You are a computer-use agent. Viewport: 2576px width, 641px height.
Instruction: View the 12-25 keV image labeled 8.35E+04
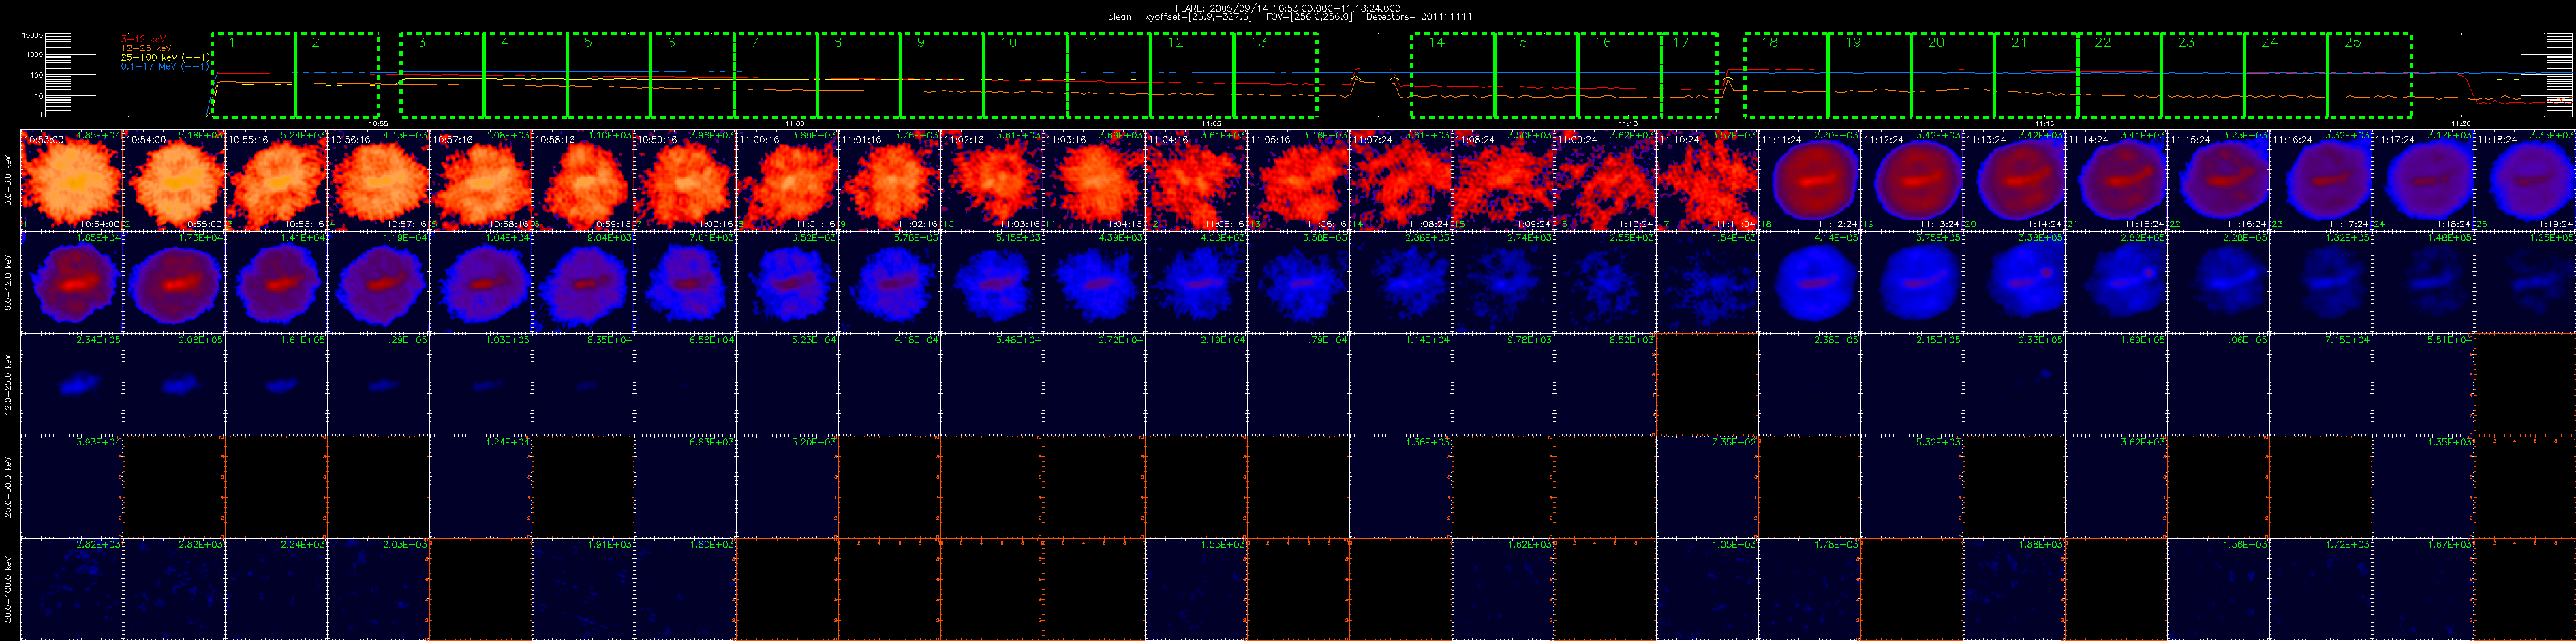[x=583, y=384]
